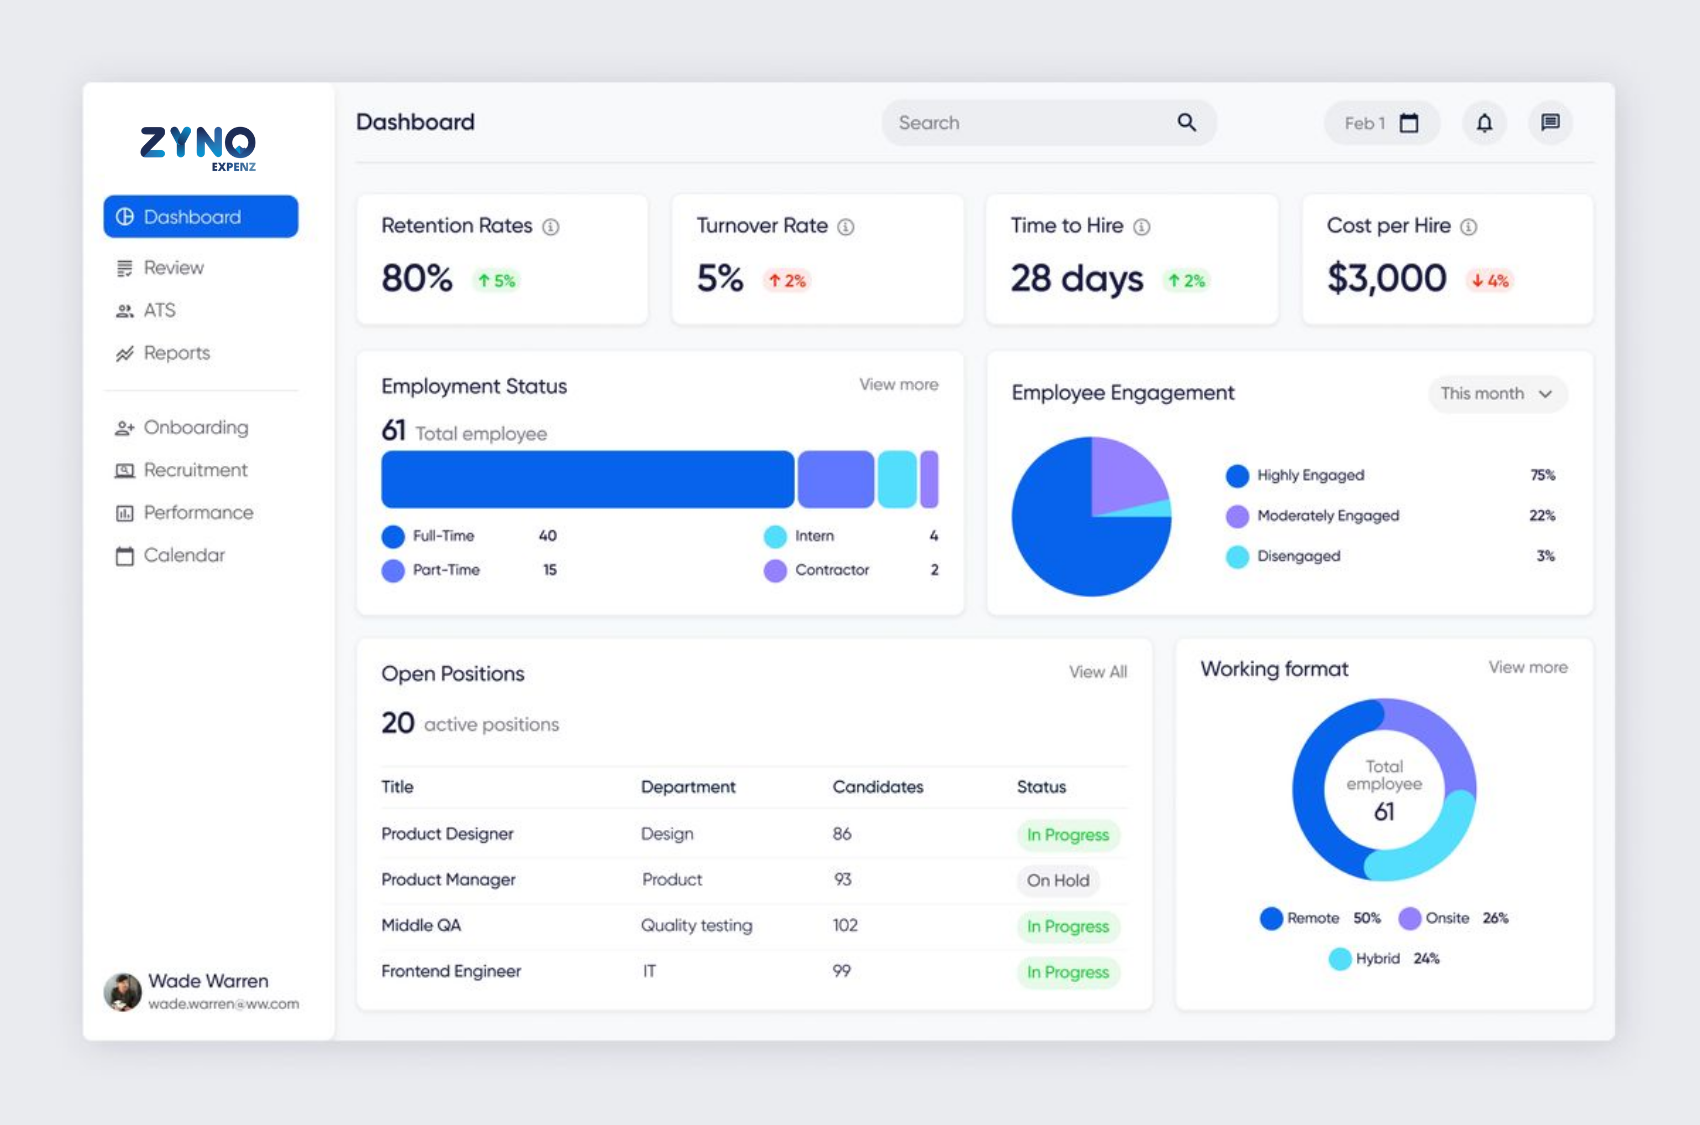Screen dimensions: 1700x1125
Task: Click Time to Hire info icon
Action: tap(1142, 227)
